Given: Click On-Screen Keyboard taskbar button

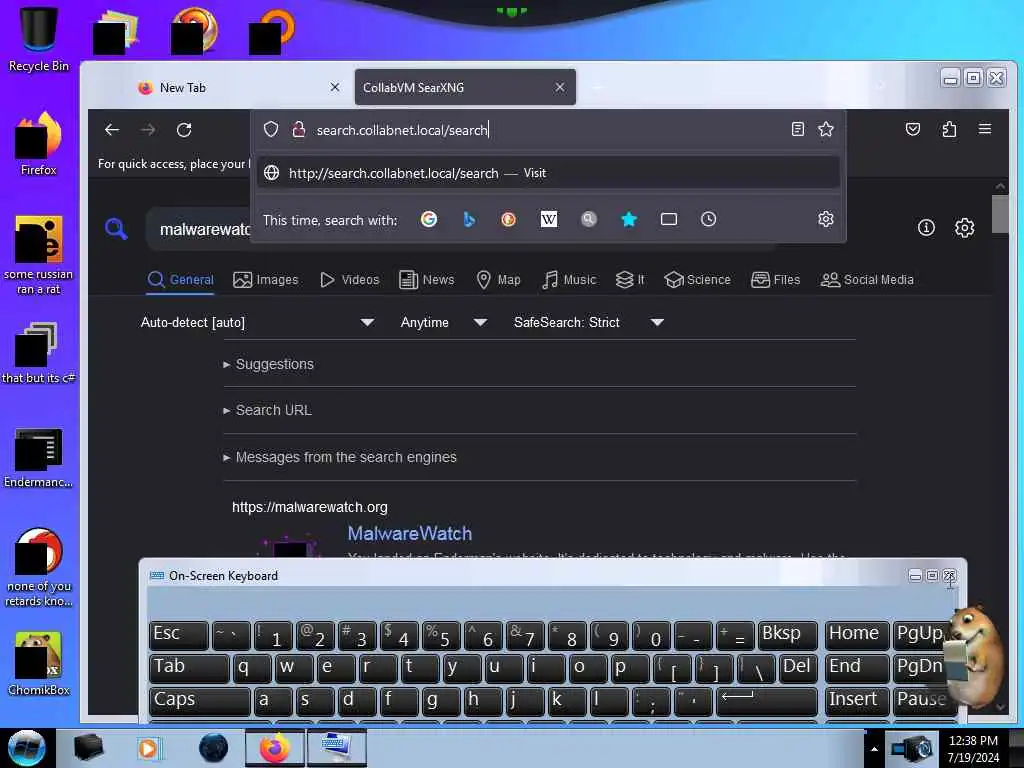Looking at the screenshot, I should (336, 748).
